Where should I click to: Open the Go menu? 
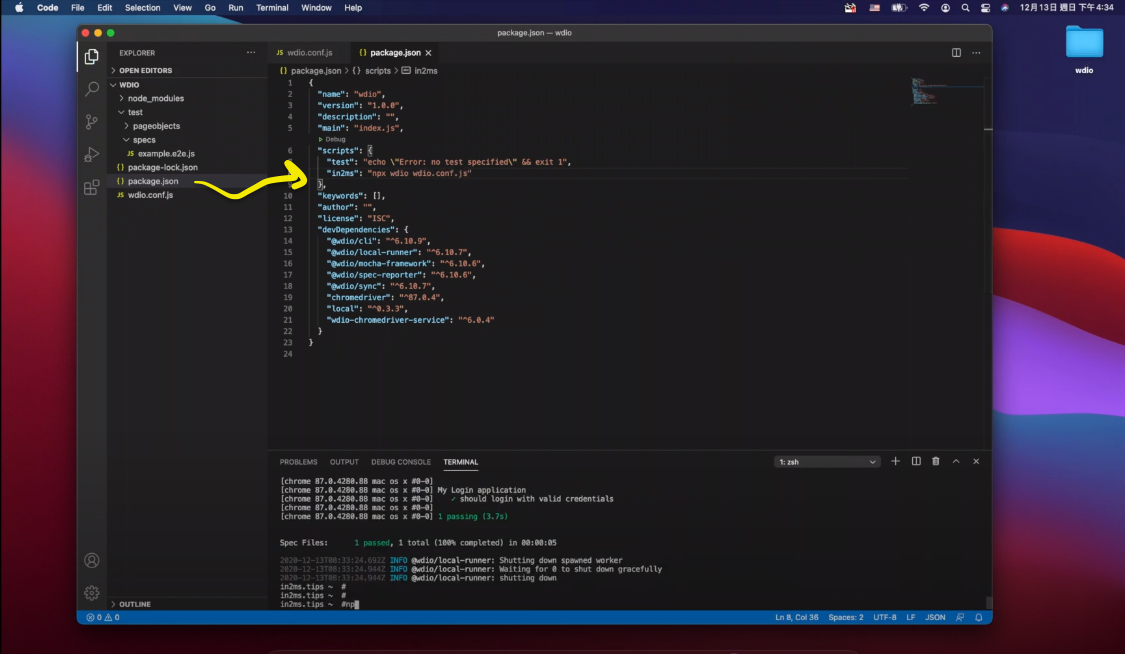click(x=210, y=8)
